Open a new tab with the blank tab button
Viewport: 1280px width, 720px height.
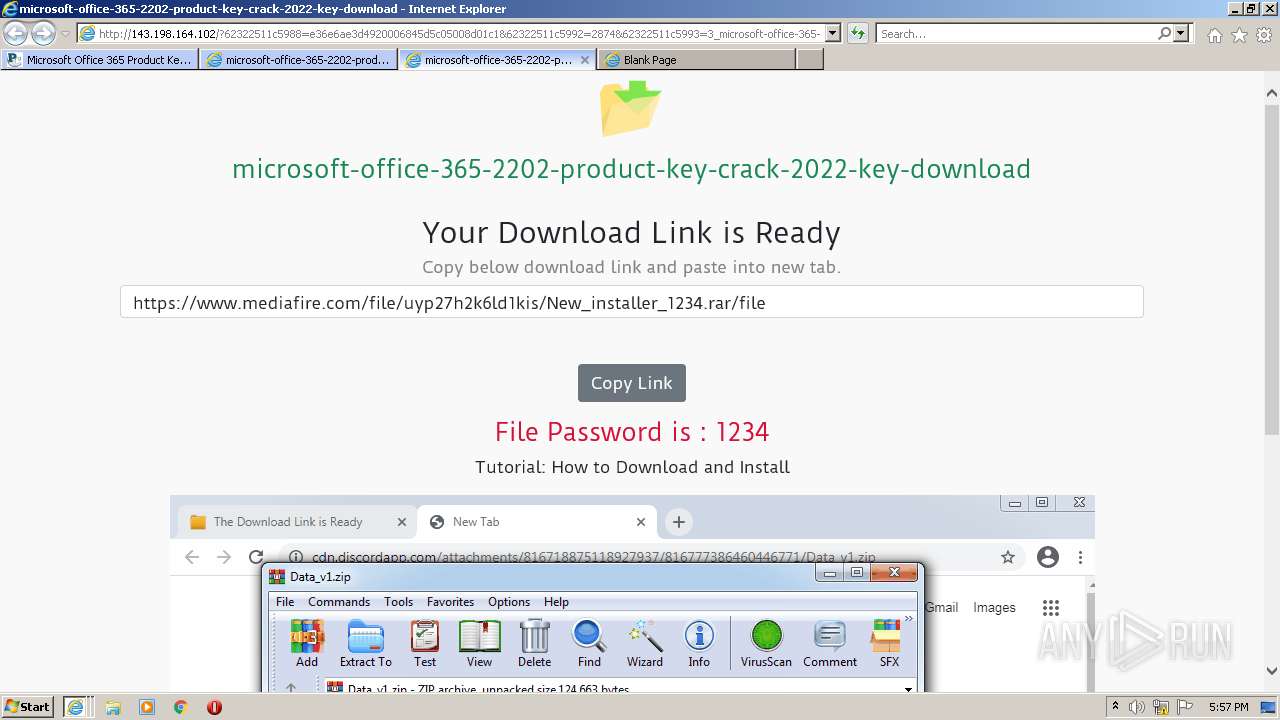point(810,60)
